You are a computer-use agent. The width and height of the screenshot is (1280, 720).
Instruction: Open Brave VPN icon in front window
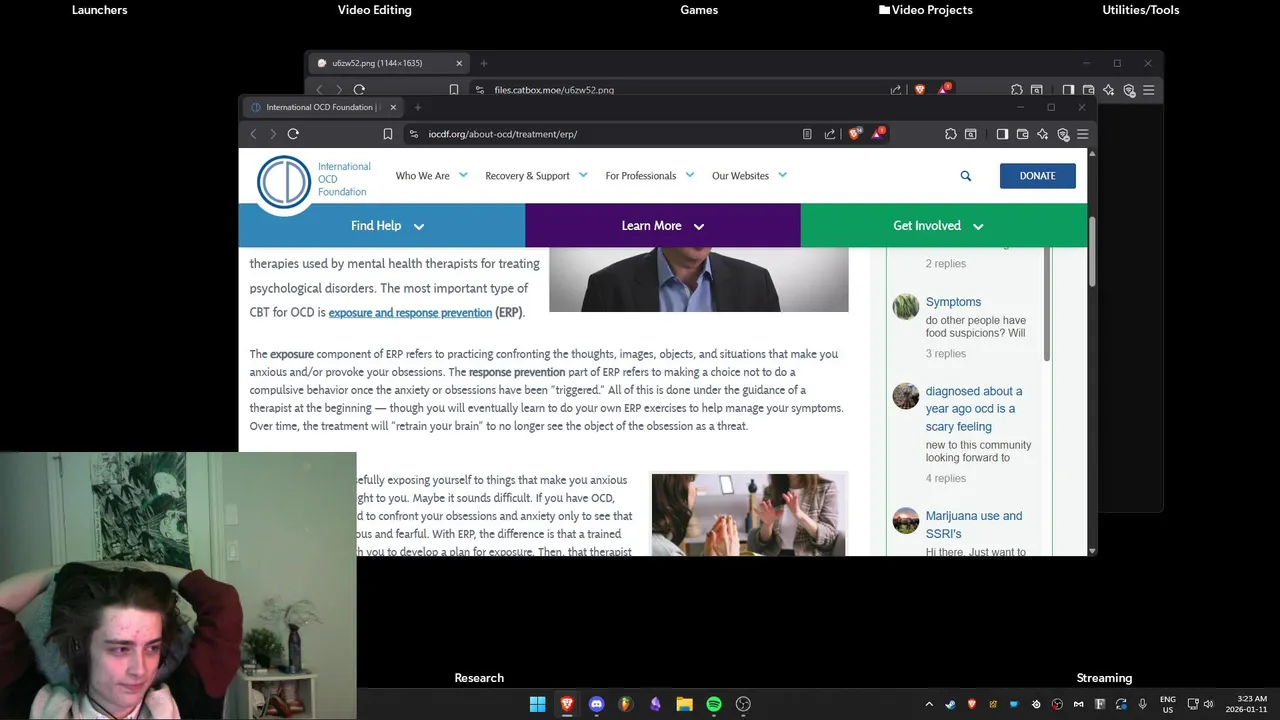[x=1063, y=134]
